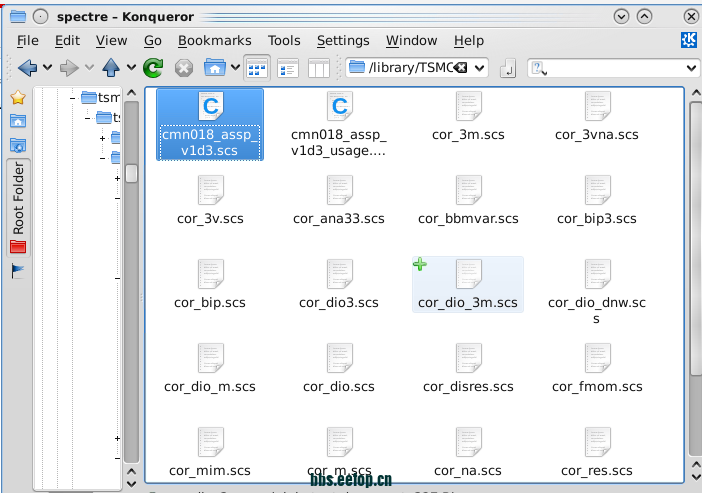Select cmn018_assp_v1d3.scs file
Viewport: 702px width, 493px height.
210,124
